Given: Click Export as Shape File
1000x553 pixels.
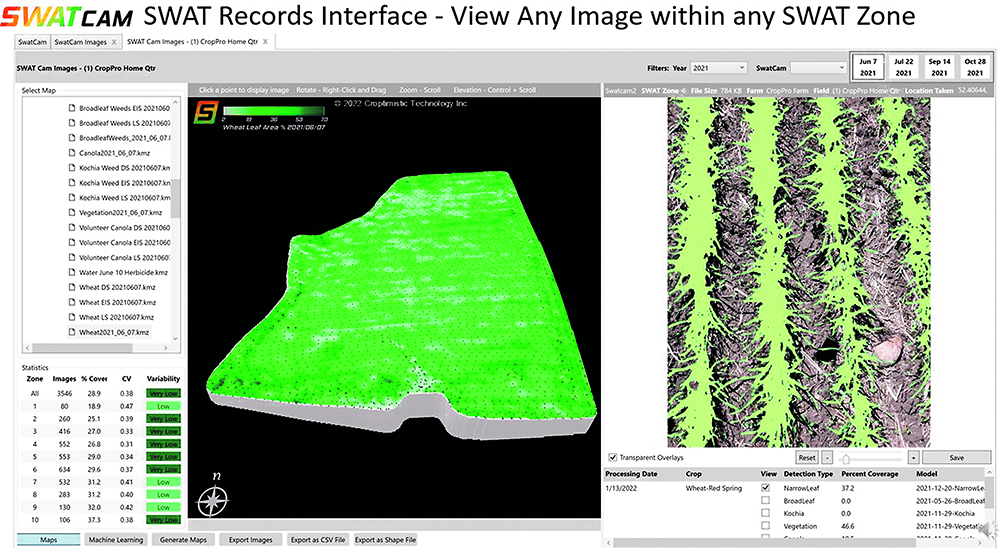Looking at the screenshot, I should tap(385, 540).
